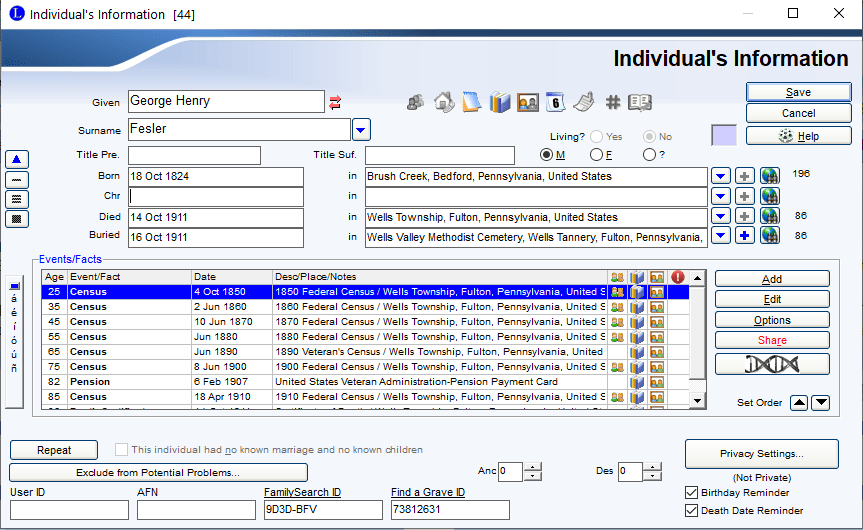Uncheck the Birthday Reminder checkbox
Viewport: 863px width, 530px height.
pos(692,493)
